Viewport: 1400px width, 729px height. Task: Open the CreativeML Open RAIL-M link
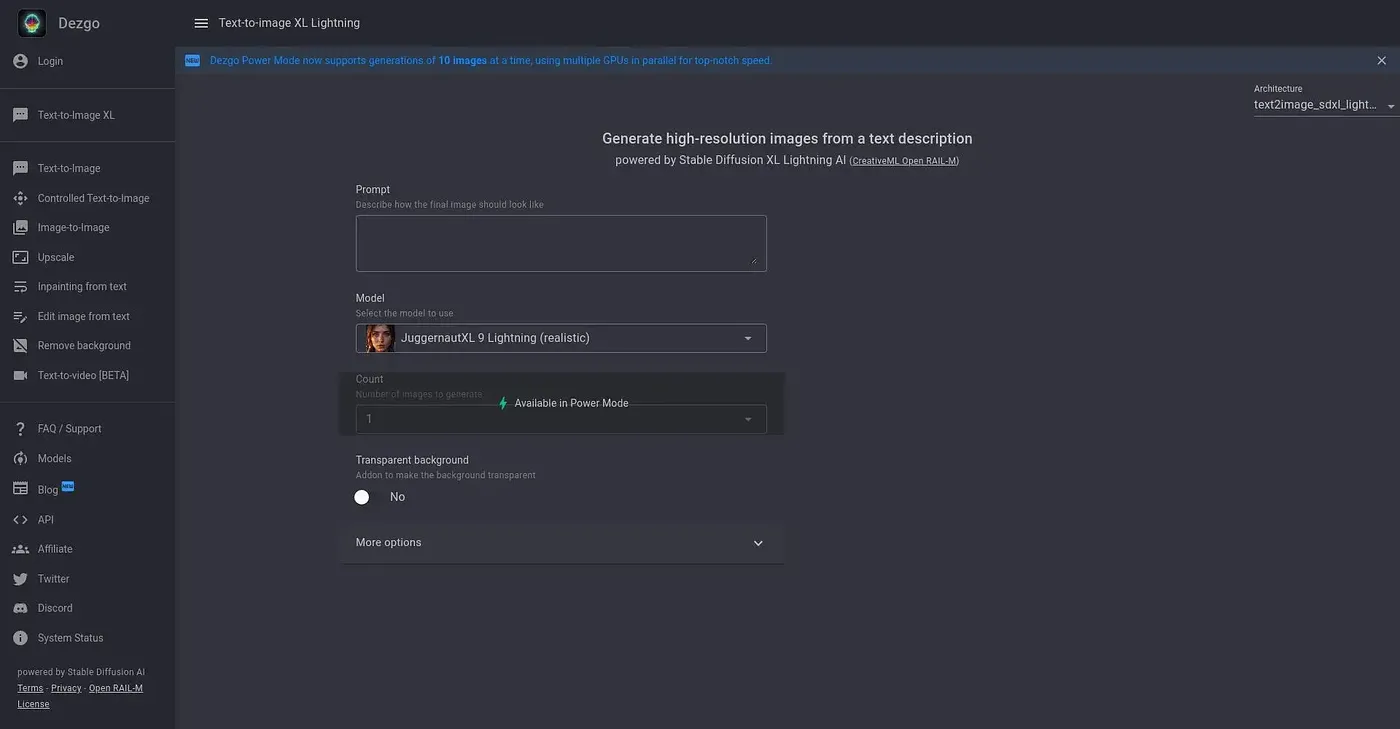point(904,161)
